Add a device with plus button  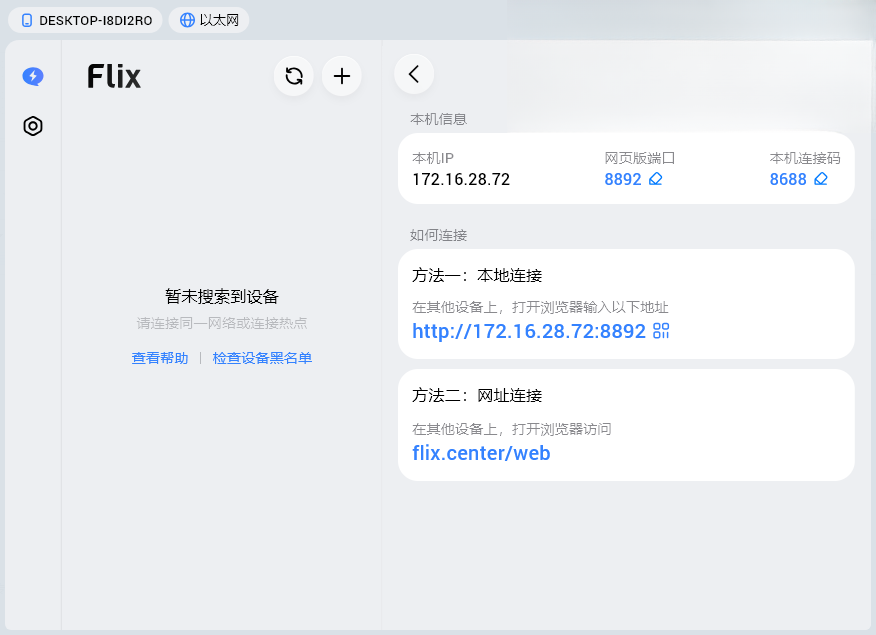[342, 76]
